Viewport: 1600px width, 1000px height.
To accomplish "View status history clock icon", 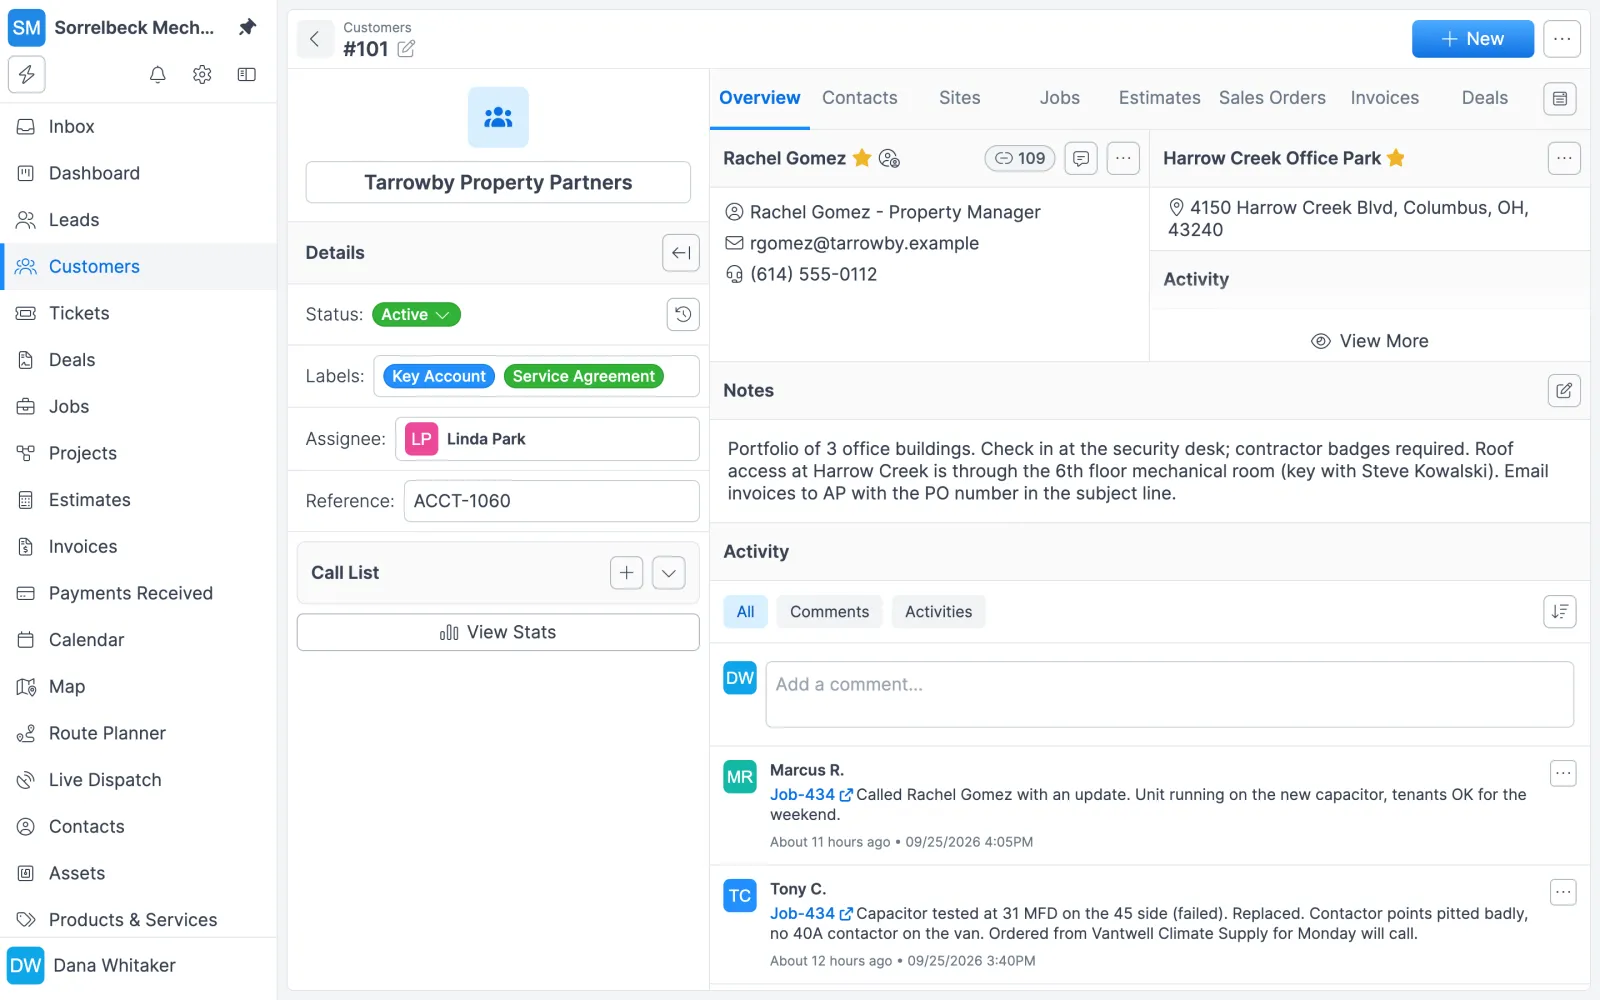I will point(683,314).
